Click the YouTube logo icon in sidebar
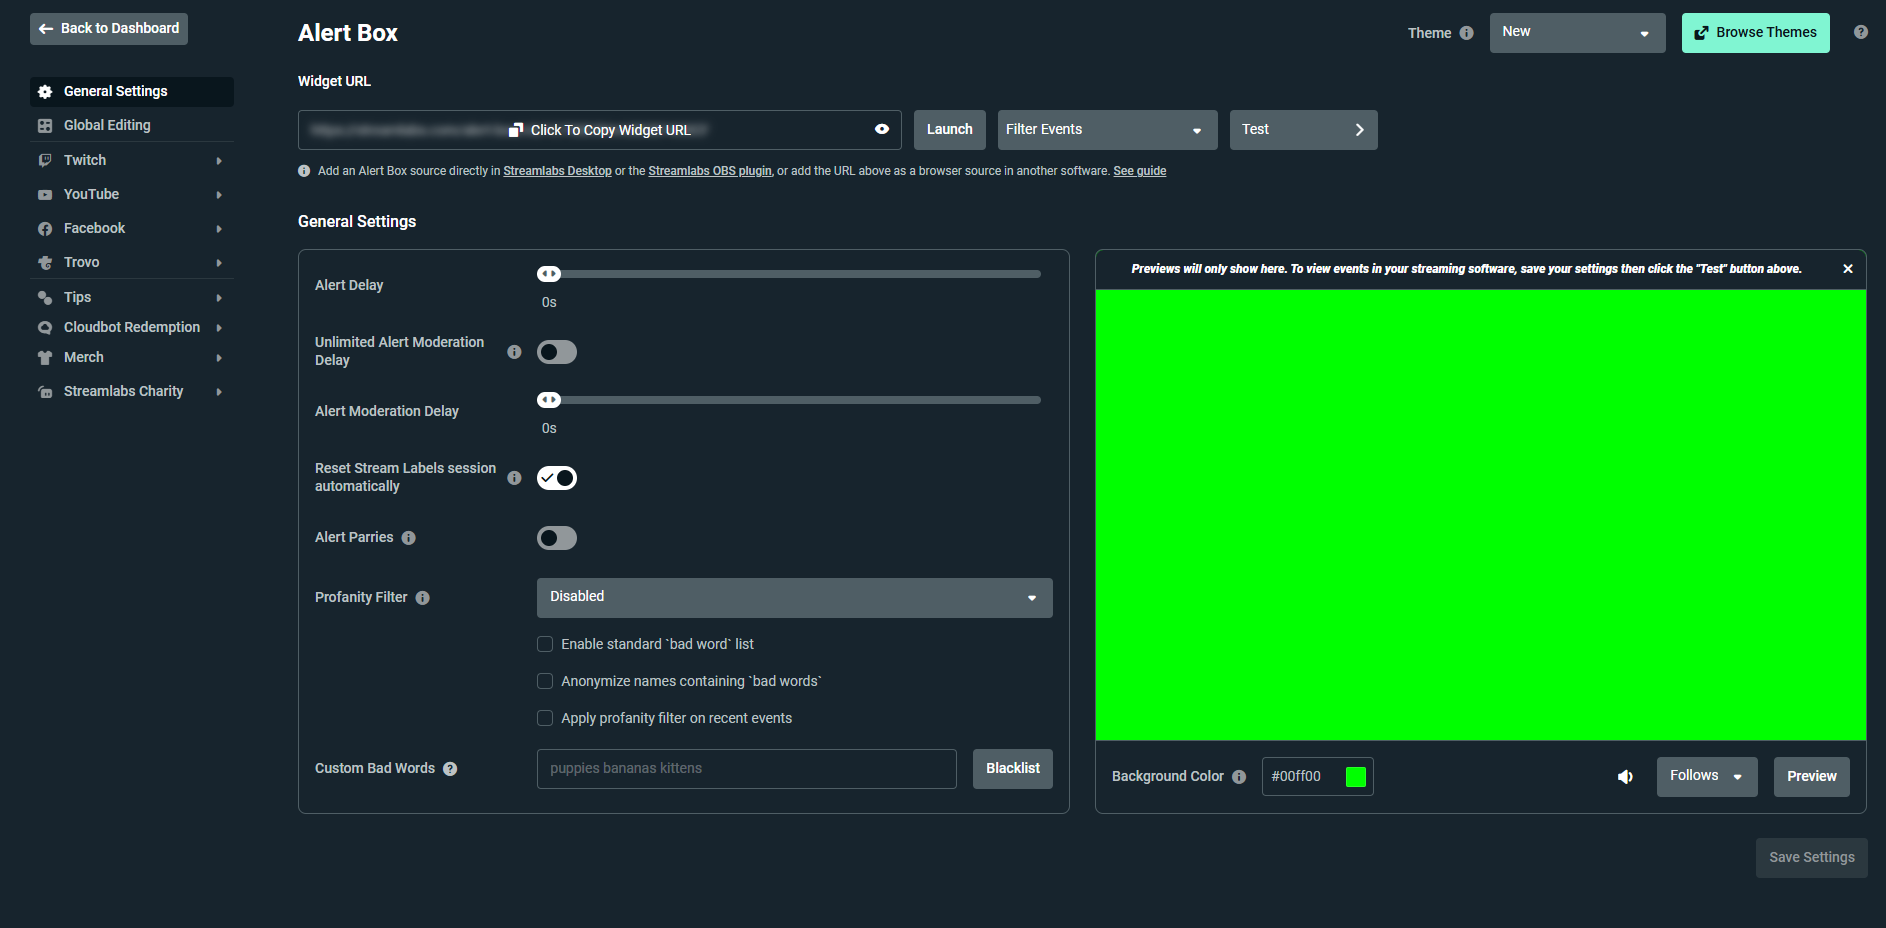The height and width of the screenshot is (928, 1886). [x=45, y=195]
